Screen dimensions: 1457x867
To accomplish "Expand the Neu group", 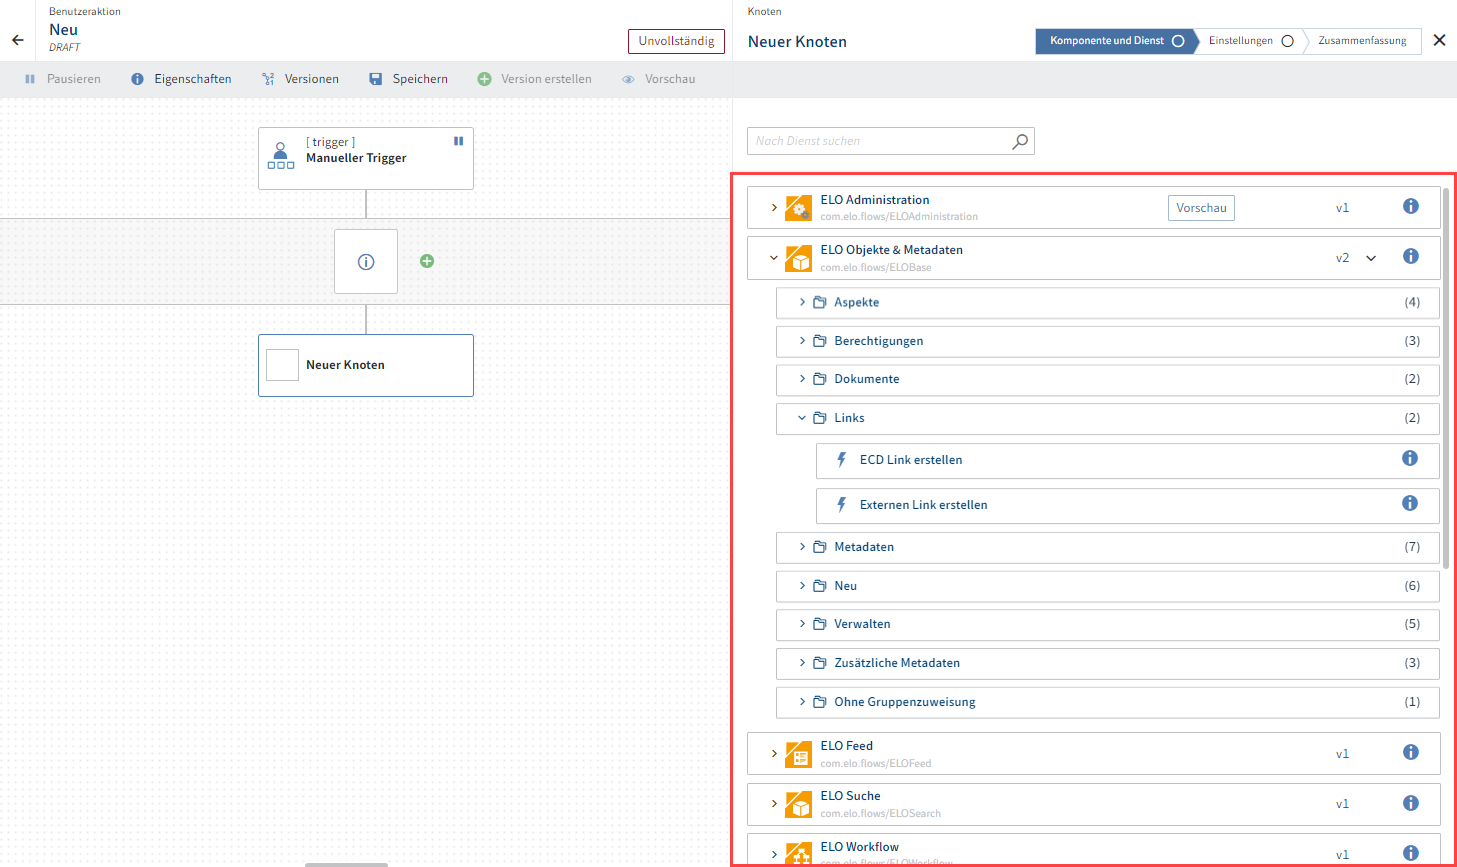I will (802, 586).
